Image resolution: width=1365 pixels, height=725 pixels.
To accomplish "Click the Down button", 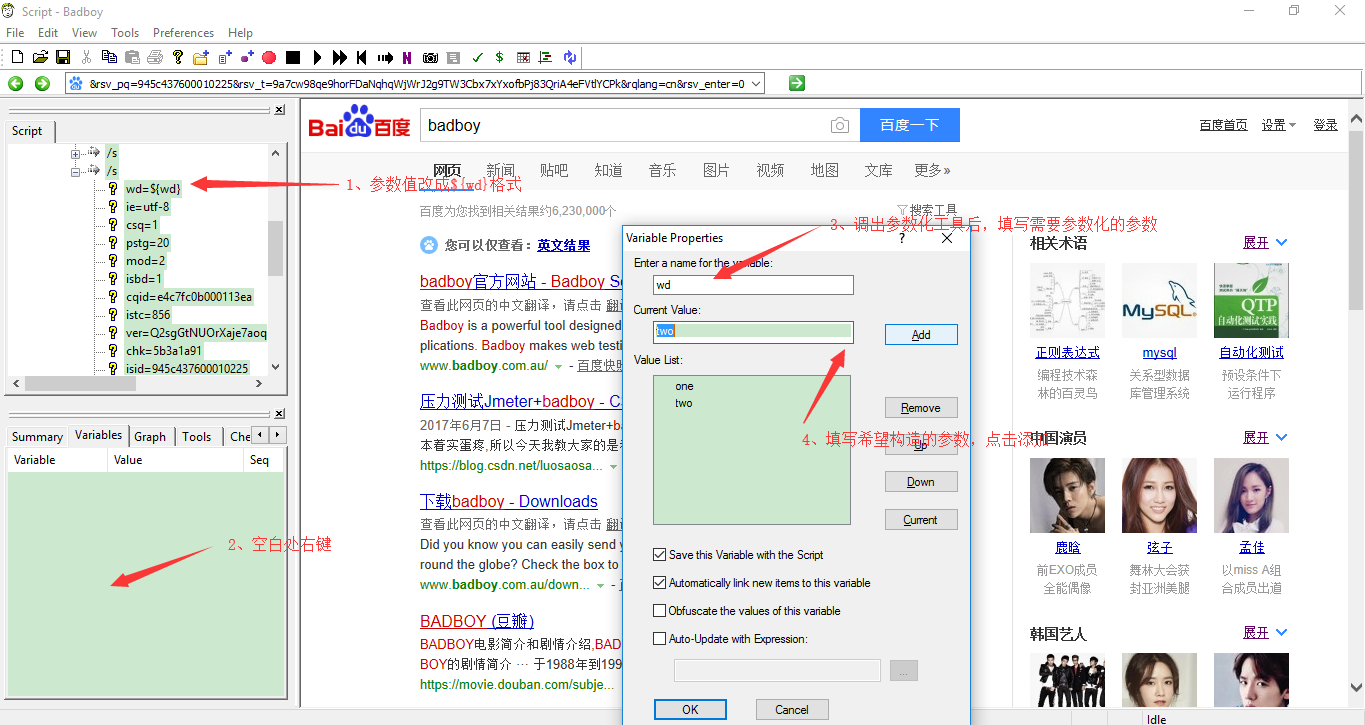I will tap(921, 482).
